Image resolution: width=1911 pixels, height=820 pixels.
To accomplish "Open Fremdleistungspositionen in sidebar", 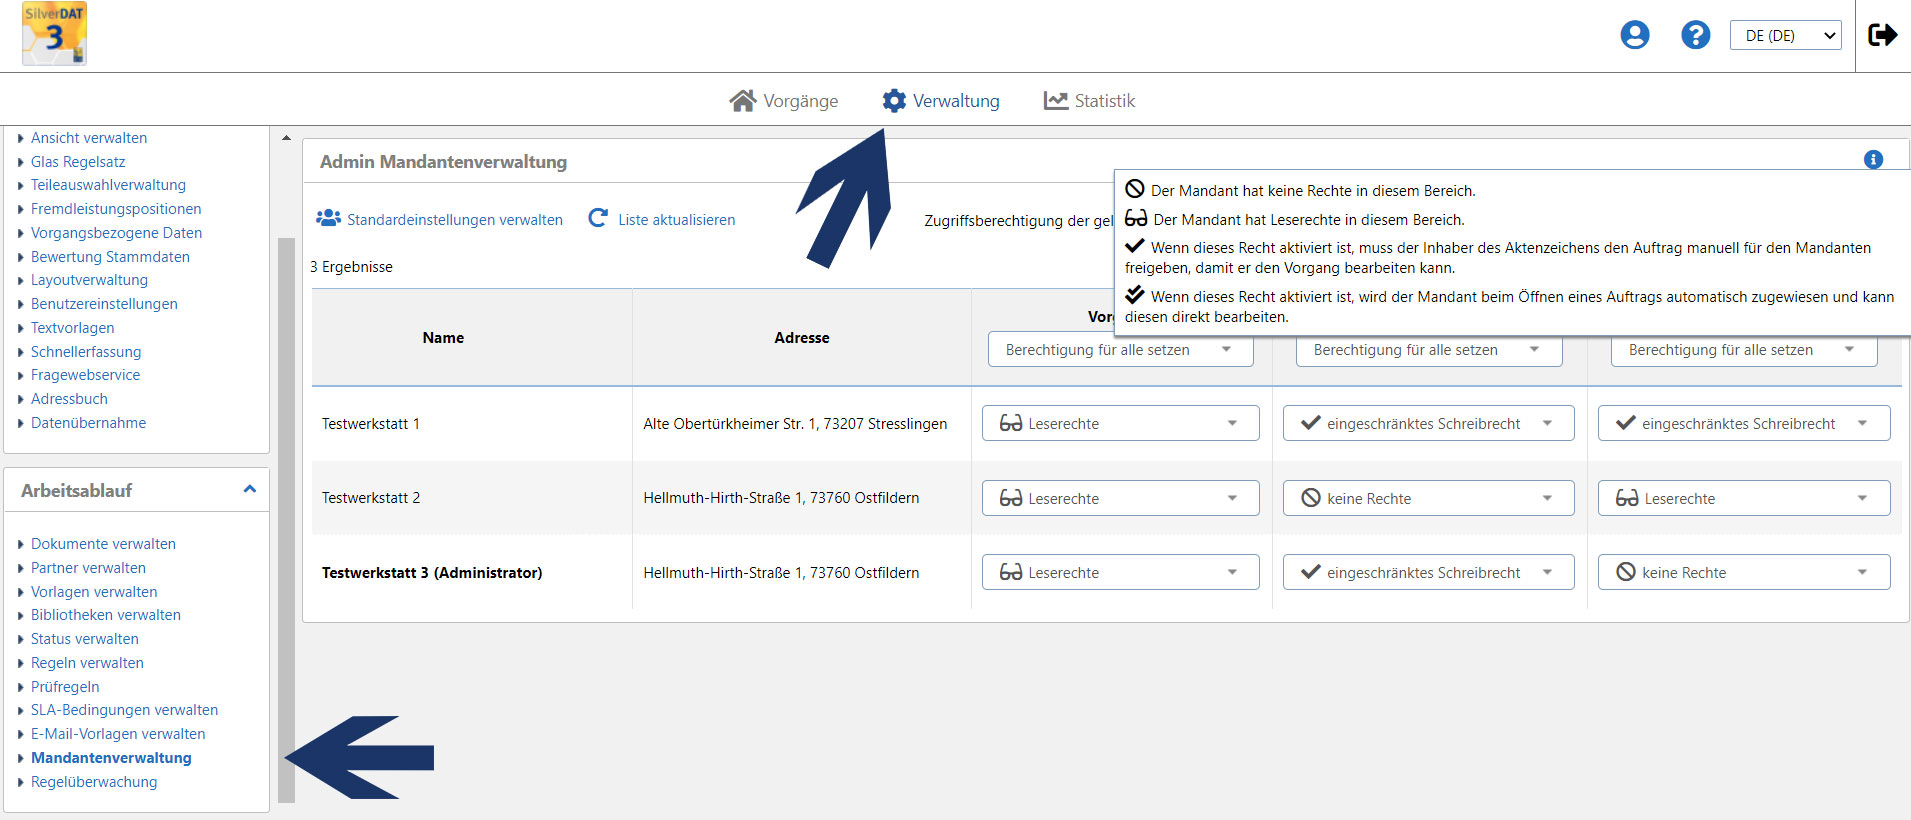I will [116, 209].
